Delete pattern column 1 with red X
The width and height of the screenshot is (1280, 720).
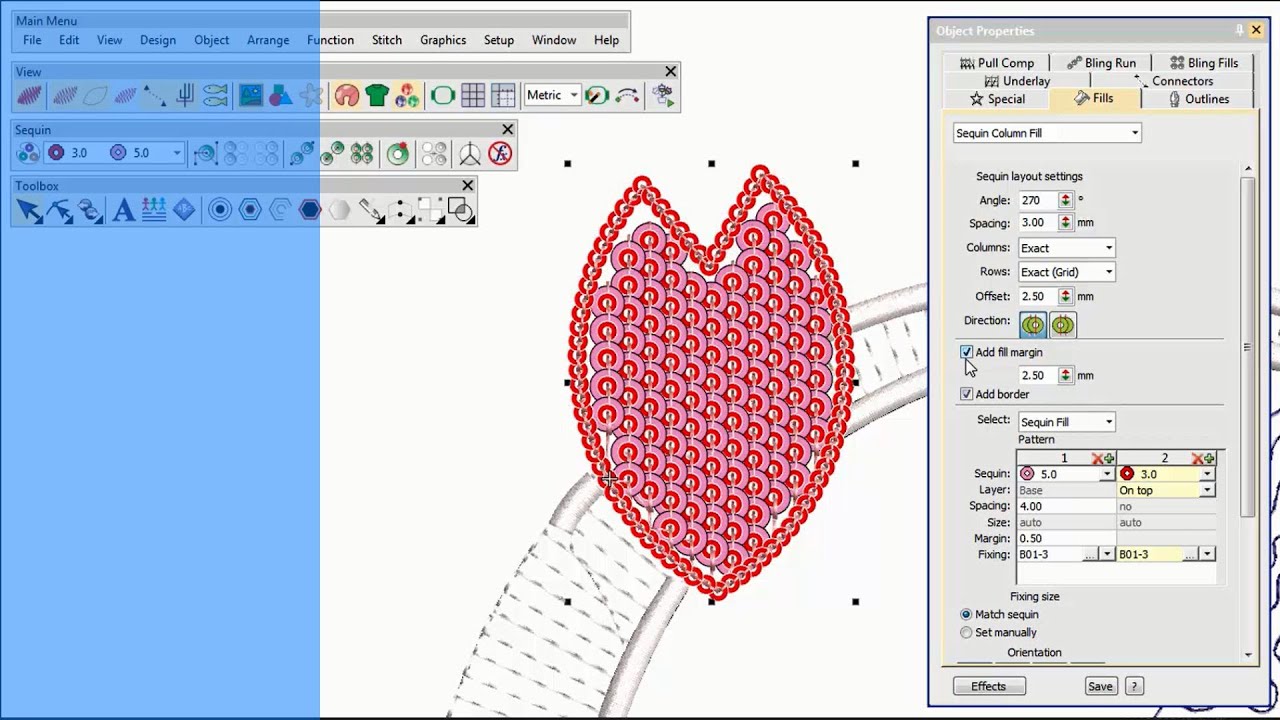[1097, 458]
